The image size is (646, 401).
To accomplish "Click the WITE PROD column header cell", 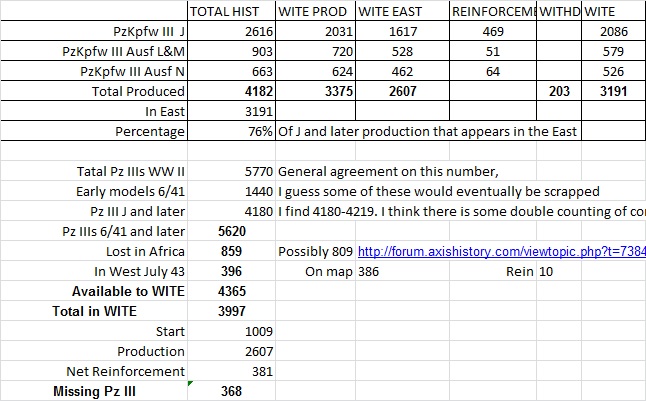I will pos(313,12).
